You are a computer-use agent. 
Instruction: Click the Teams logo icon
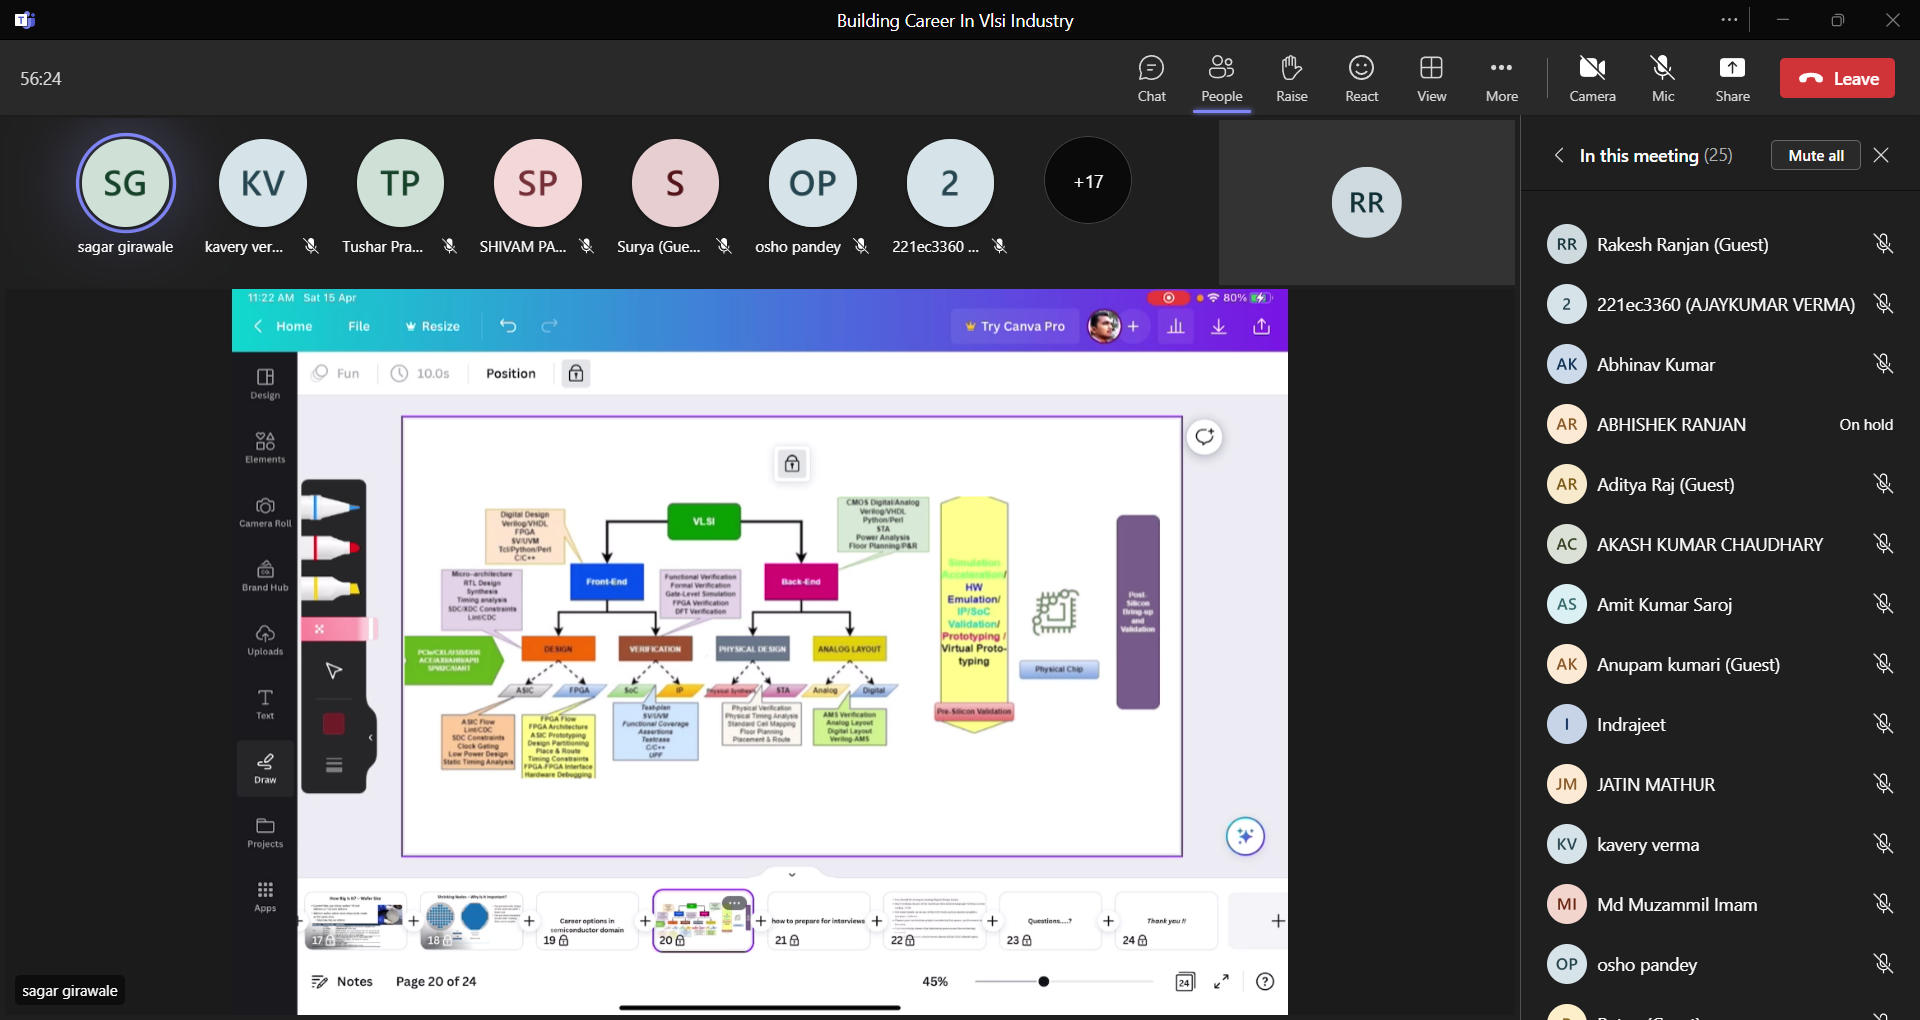coord(25,20)
